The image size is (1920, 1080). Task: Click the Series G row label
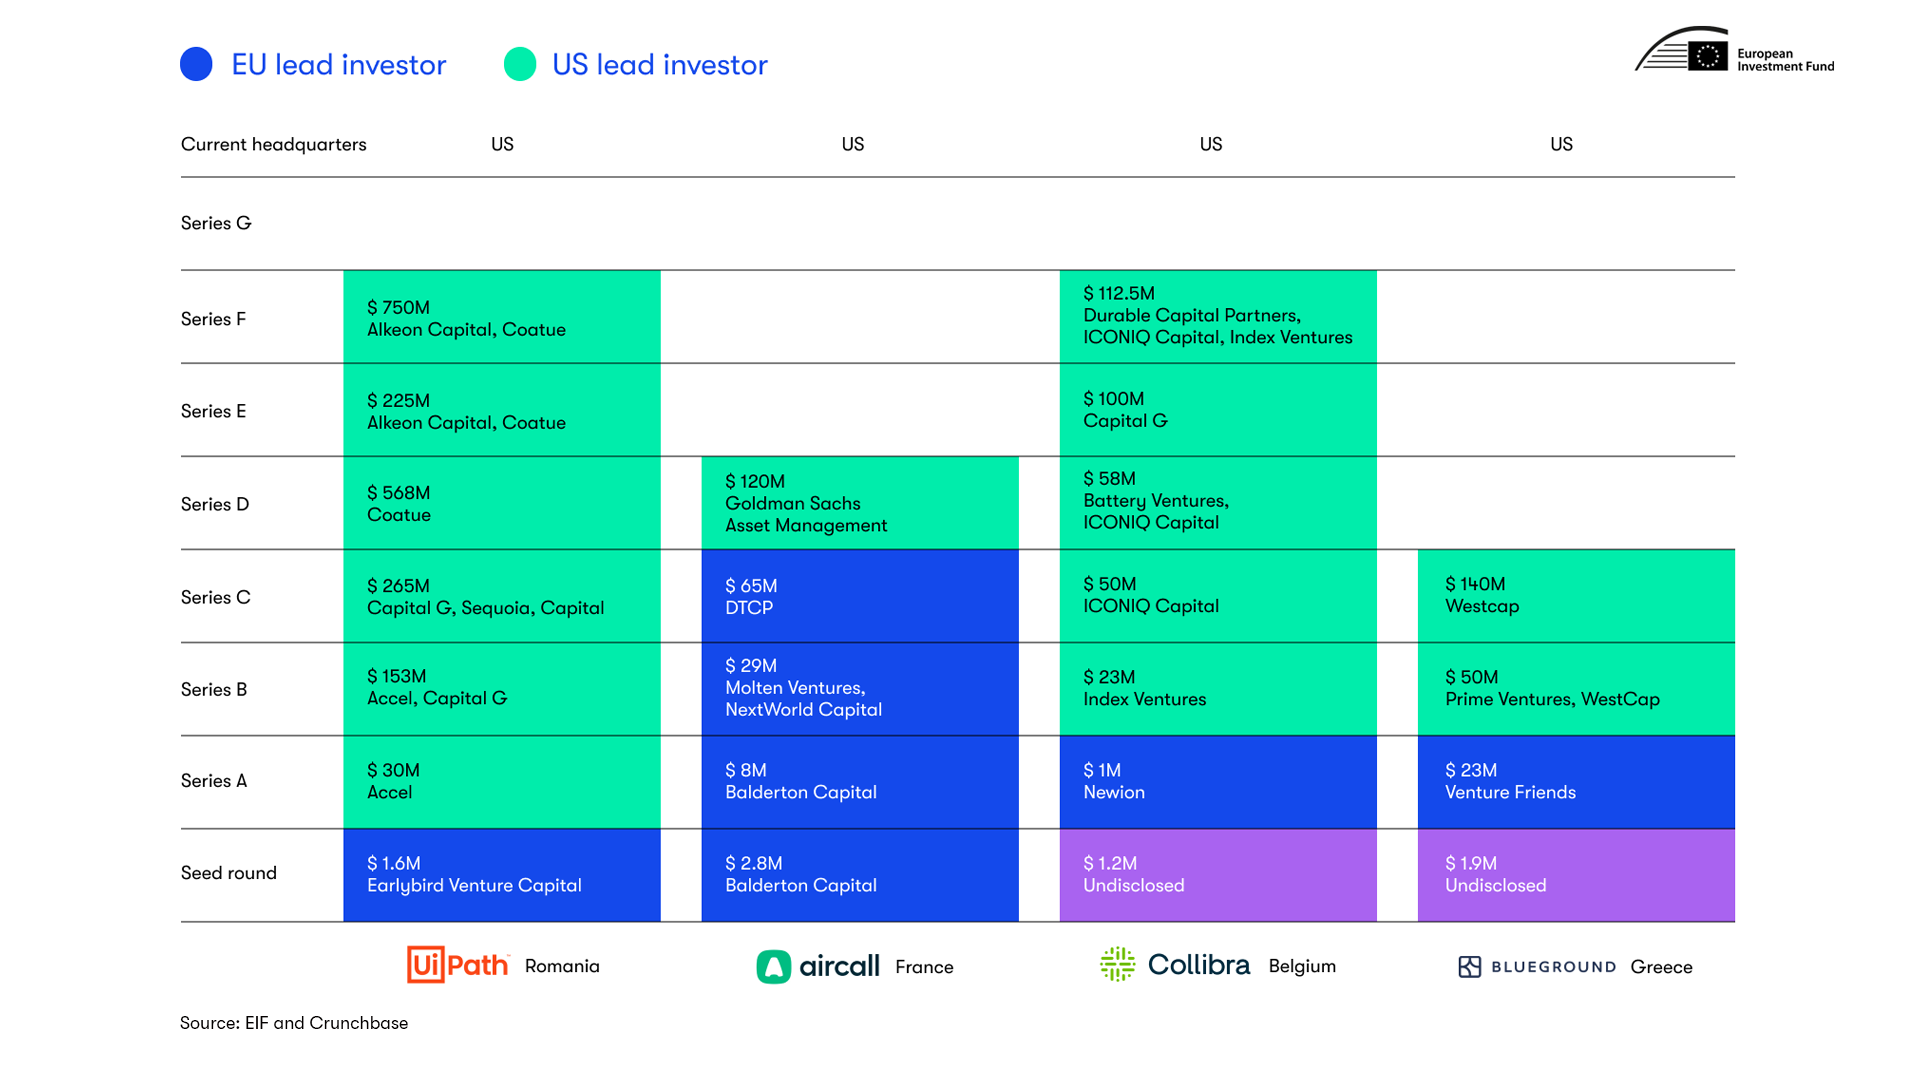[216, 223]
